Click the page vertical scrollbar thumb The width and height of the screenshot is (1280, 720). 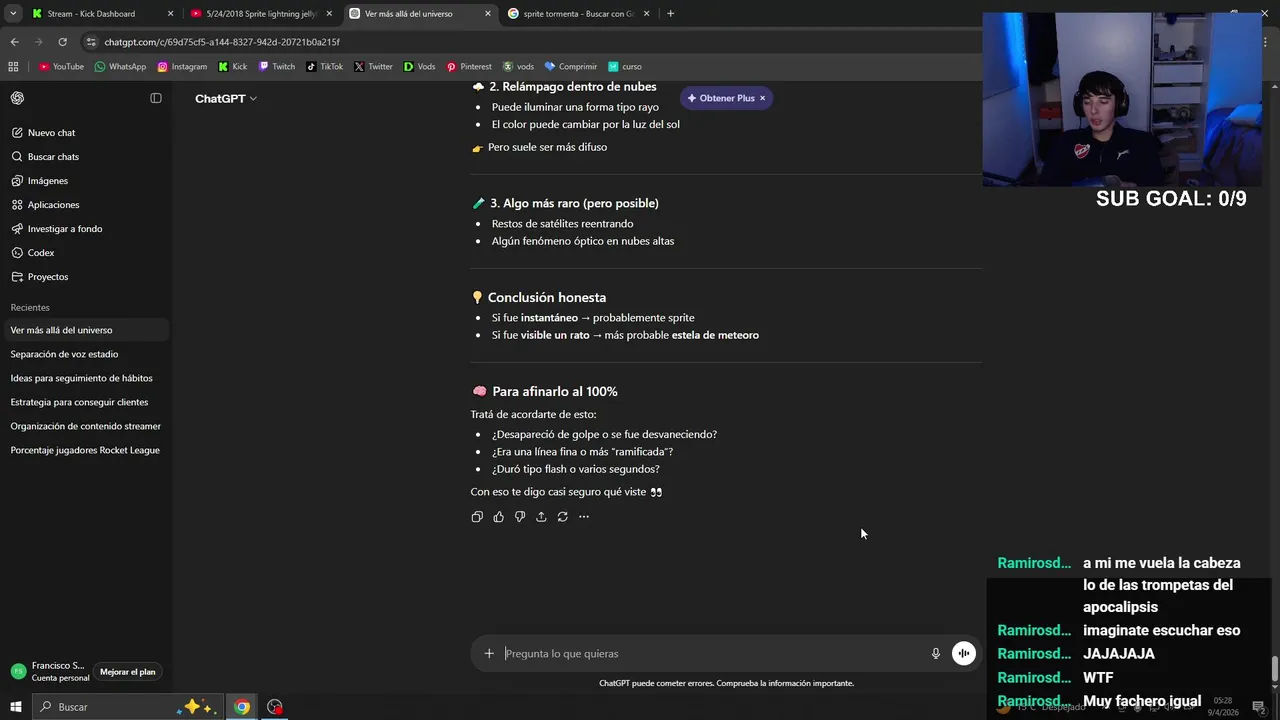click(x=1275, y=667)
